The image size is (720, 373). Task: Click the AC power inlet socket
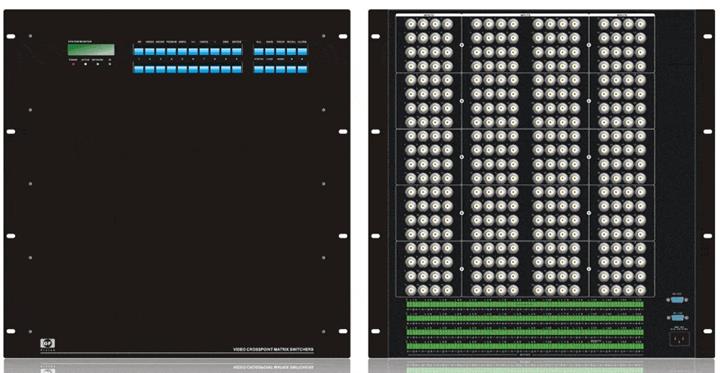tap(679, 339)
